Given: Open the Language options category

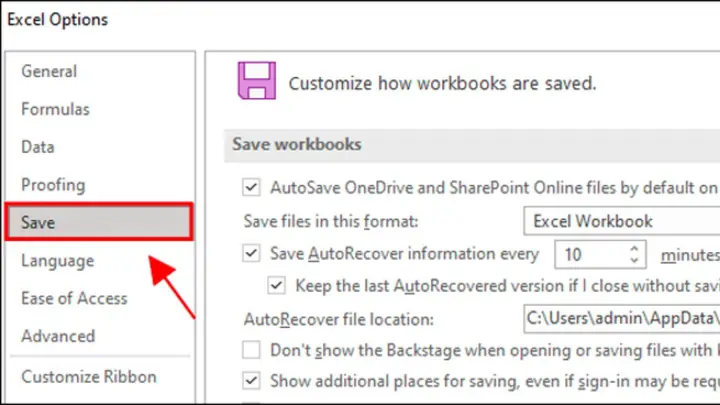Looking at the screenshot, I should [58, 261].
